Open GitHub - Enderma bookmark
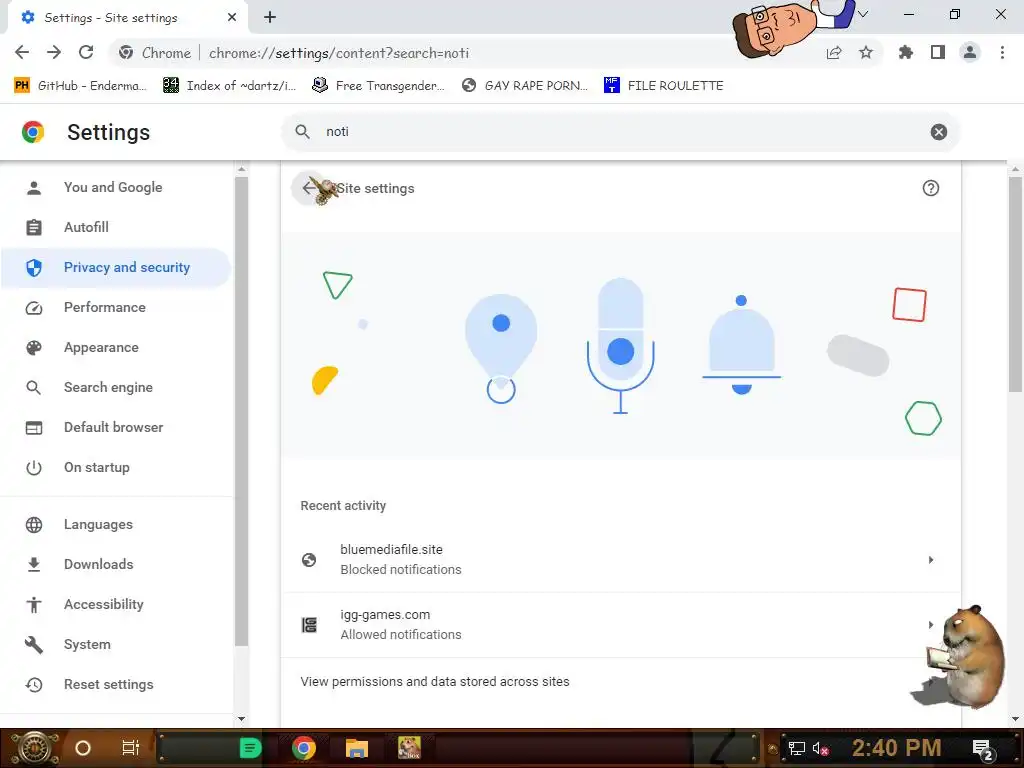The height and width of the screenshot is (768, 1024). point(80,86)
